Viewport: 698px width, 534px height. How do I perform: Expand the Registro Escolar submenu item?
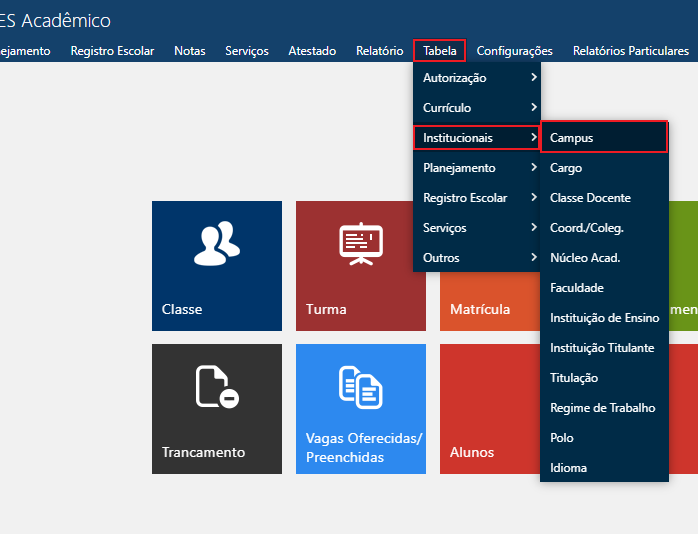click(476, 198)
